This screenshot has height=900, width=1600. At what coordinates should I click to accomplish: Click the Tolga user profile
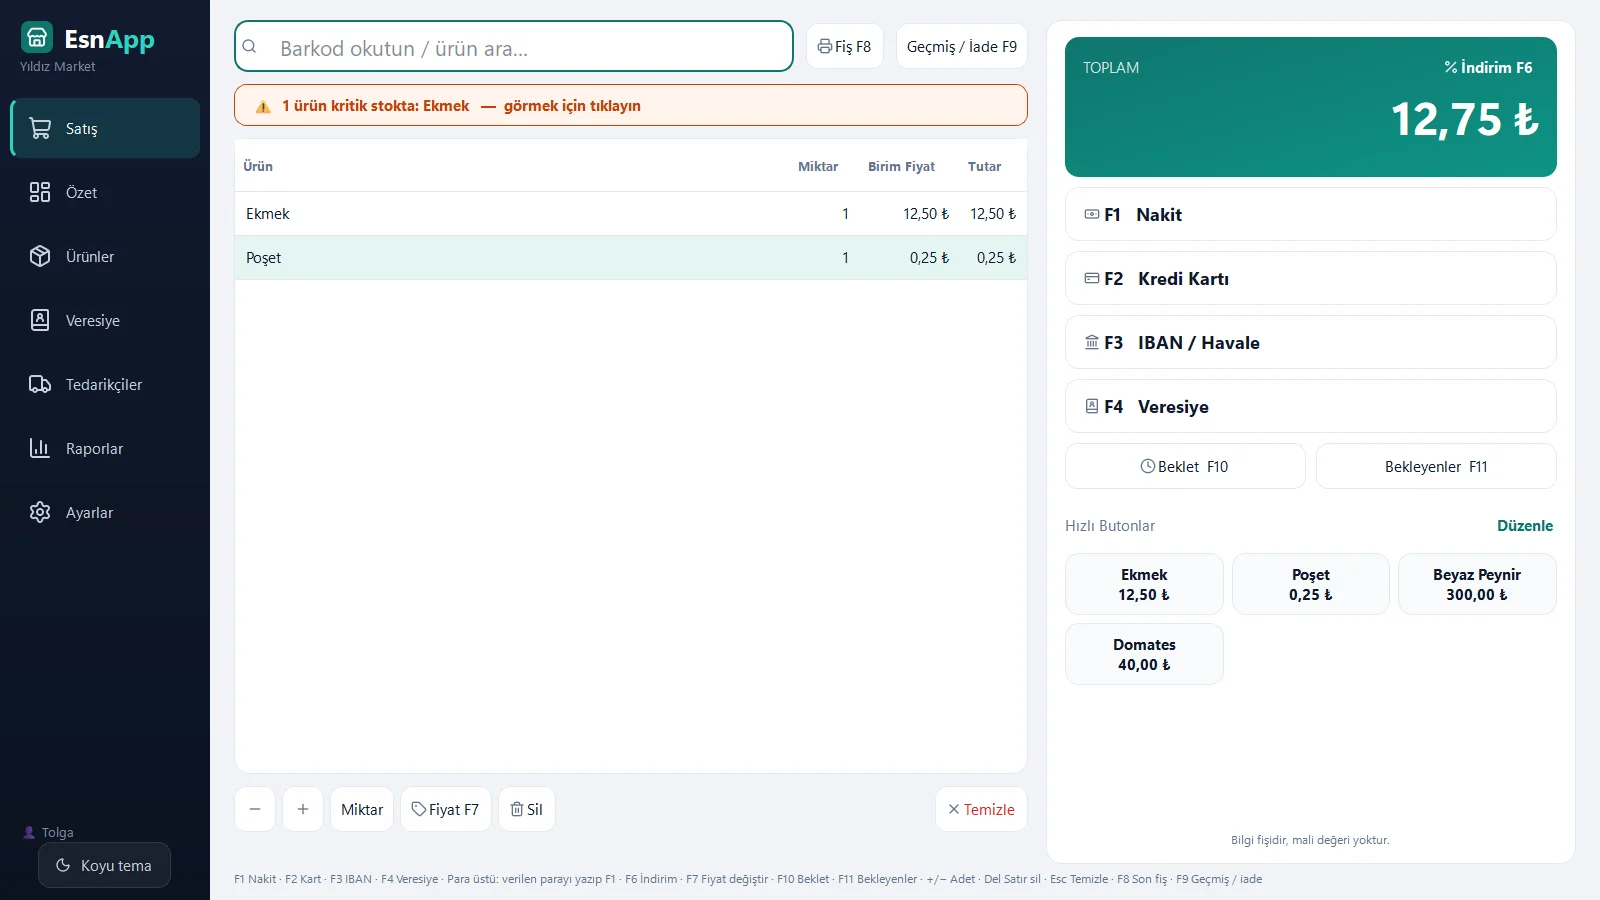pyautogui.click(x=48, y=832)
